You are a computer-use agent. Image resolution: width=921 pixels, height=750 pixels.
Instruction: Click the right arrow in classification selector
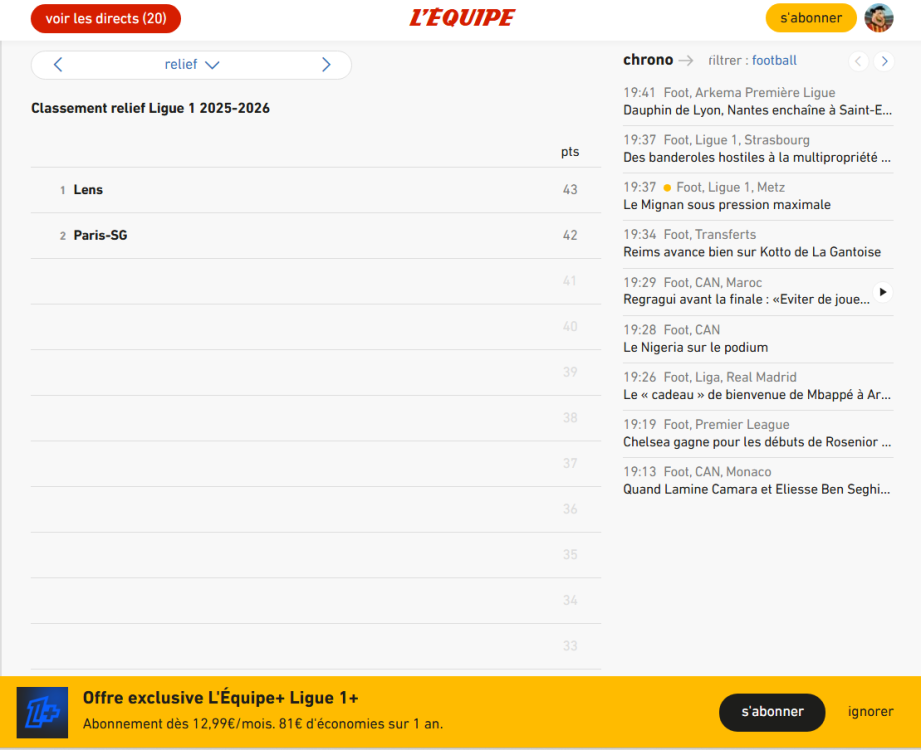326,65
